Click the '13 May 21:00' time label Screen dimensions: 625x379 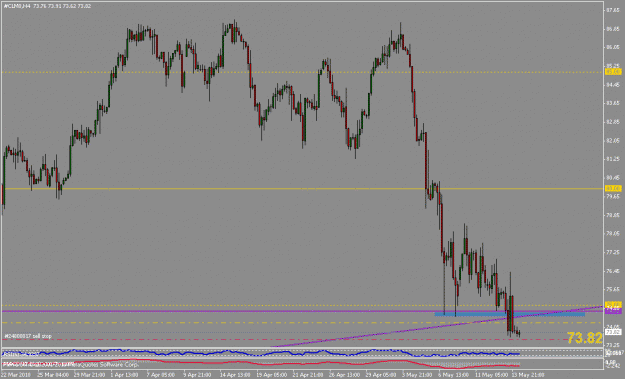[x=527, y=375]
